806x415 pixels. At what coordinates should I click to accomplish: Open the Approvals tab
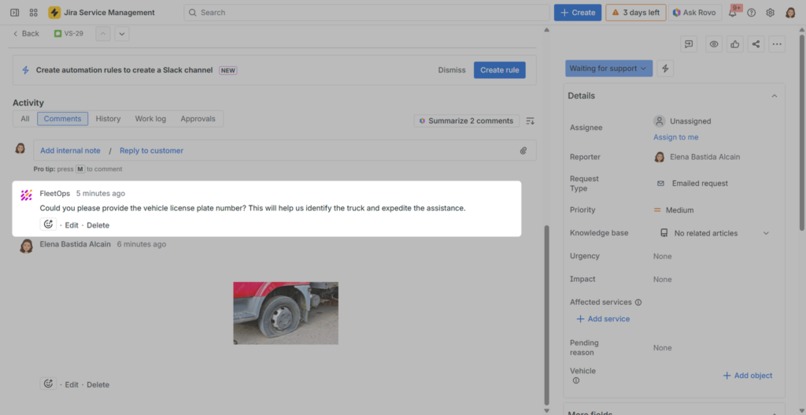[x=198, y=119]
